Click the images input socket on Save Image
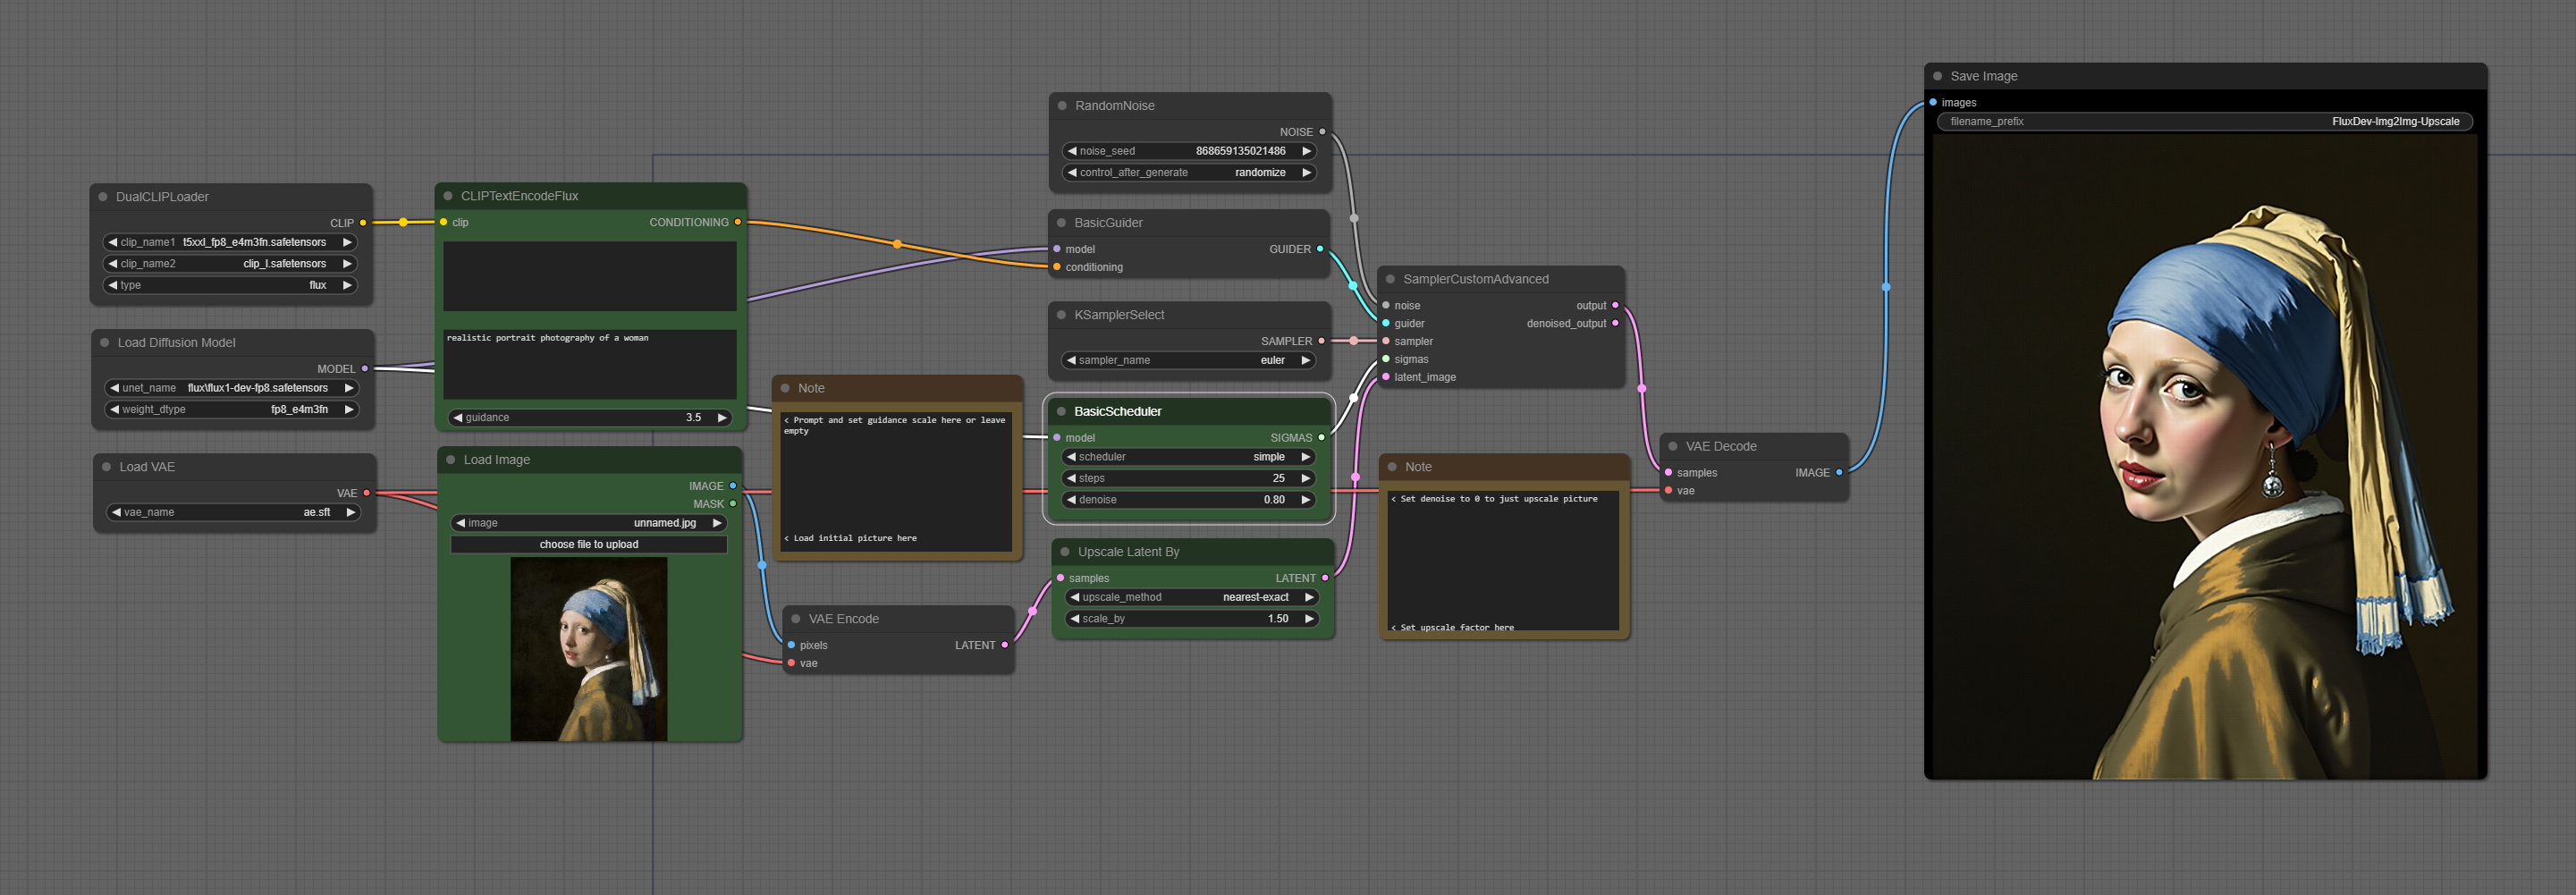The image size is (2576, 895). (x=1933, y=103)
